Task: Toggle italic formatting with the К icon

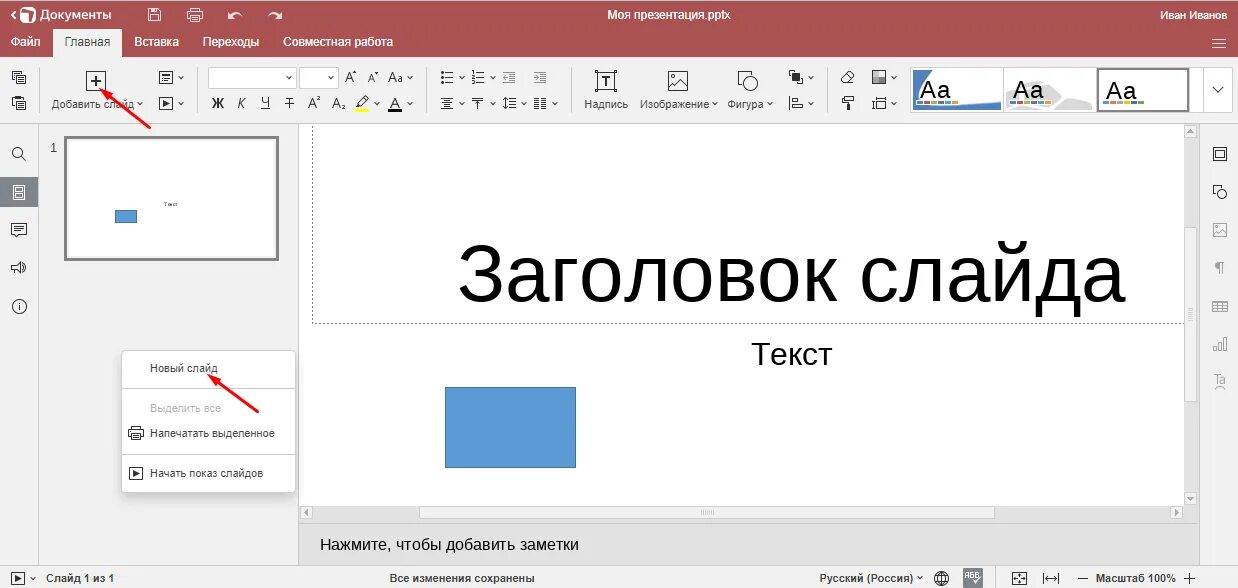Action: pyautogui.click(x=241, y=103)
